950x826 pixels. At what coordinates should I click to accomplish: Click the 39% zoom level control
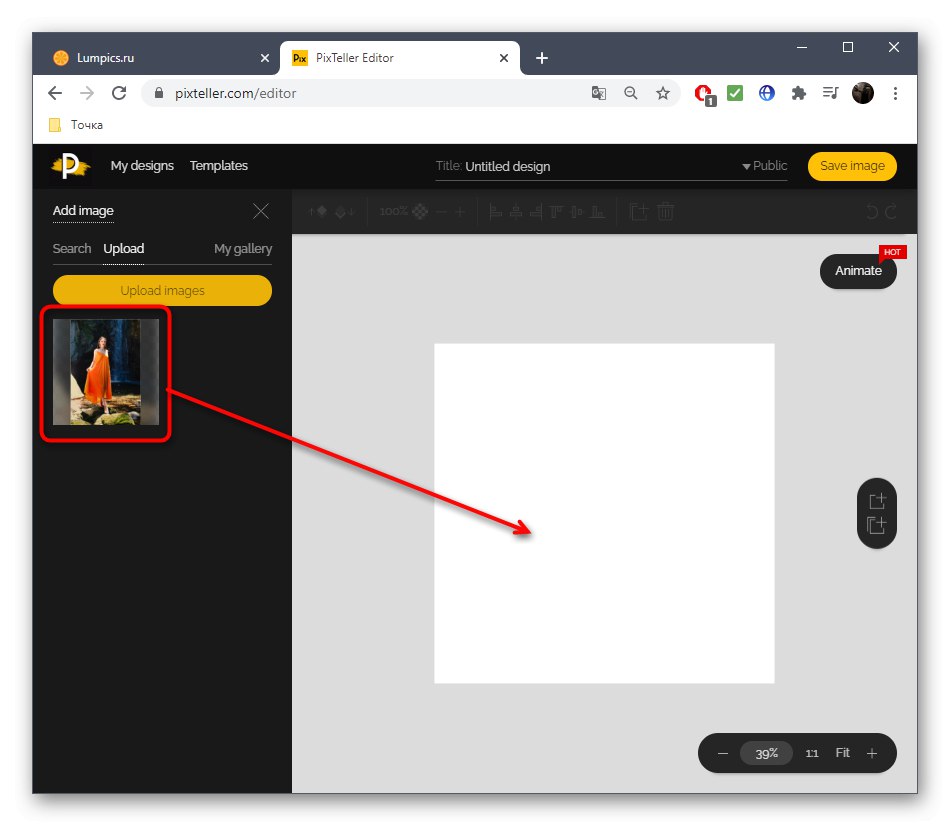point(766,753)
